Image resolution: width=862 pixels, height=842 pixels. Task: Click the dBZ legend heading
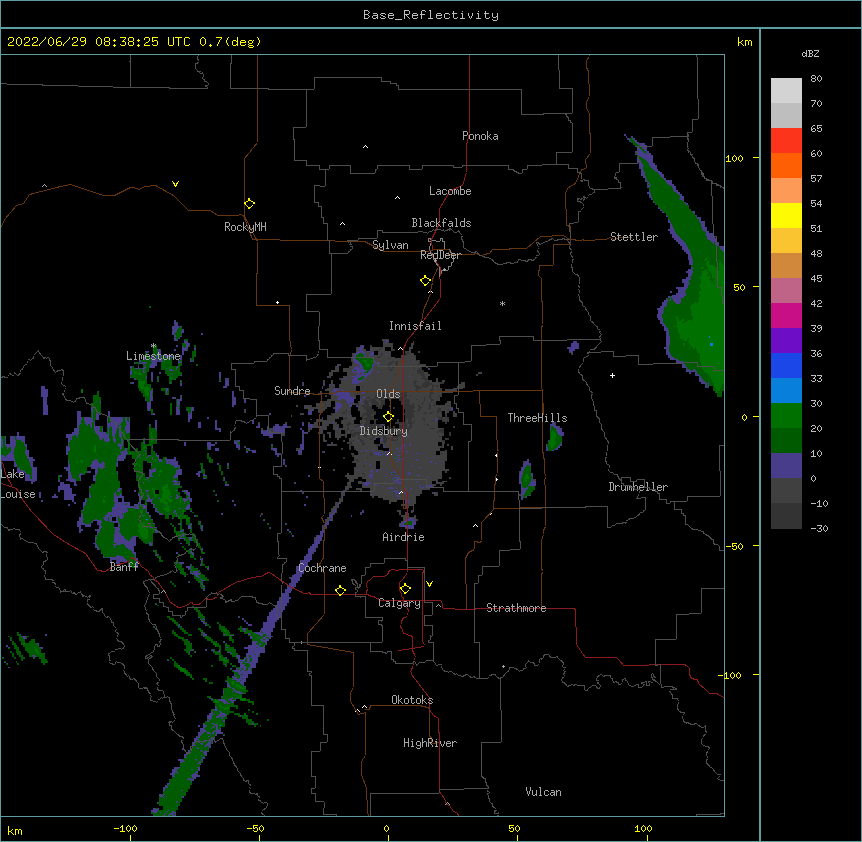pyautogui.click(x=810, y=53)
